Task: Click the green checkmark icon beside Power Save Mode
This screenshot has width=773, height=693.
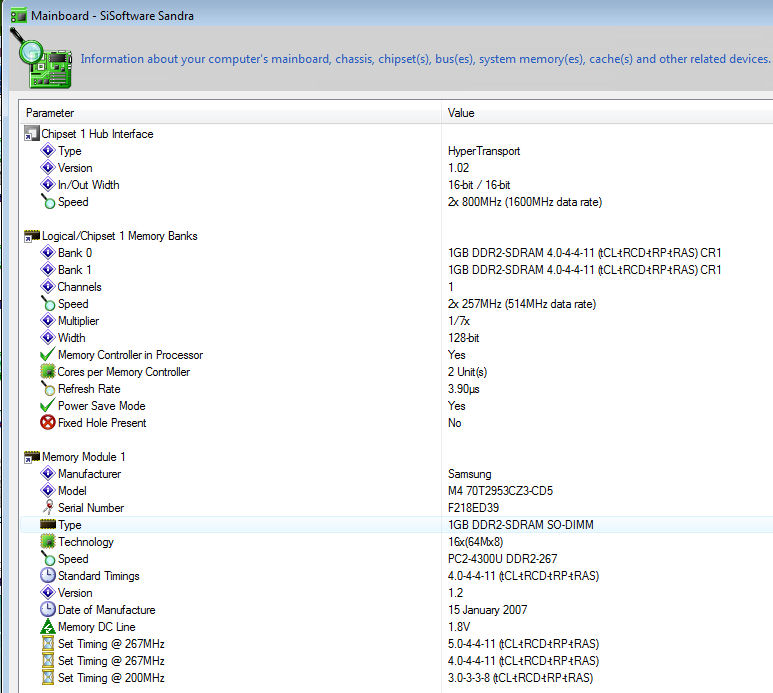Action: 47,406
